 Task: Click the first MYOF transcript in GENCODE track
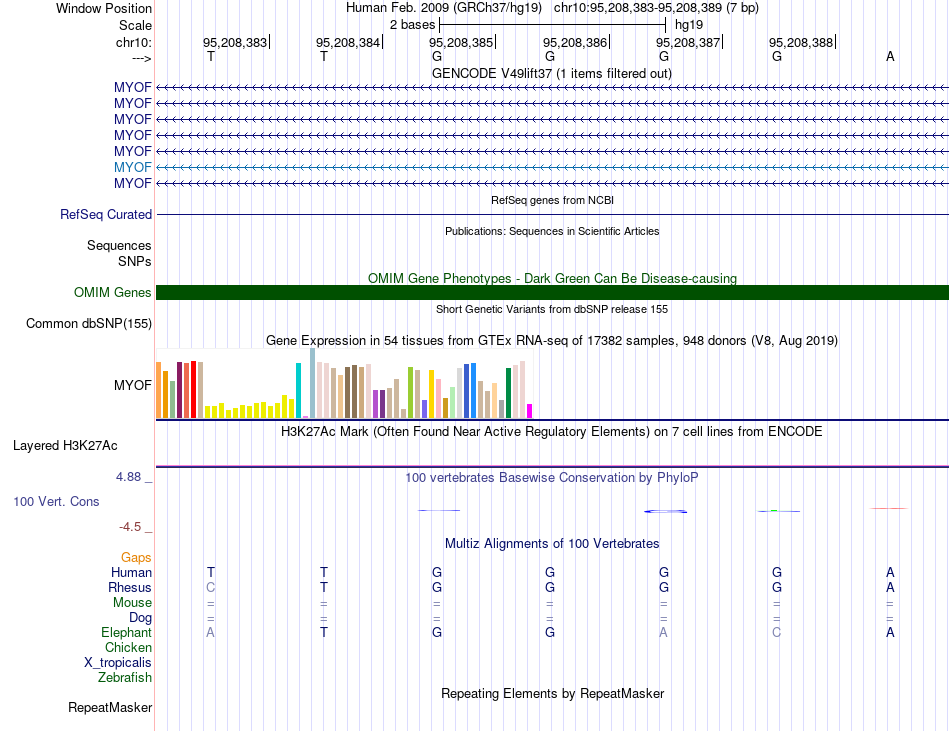coord(552,87)
